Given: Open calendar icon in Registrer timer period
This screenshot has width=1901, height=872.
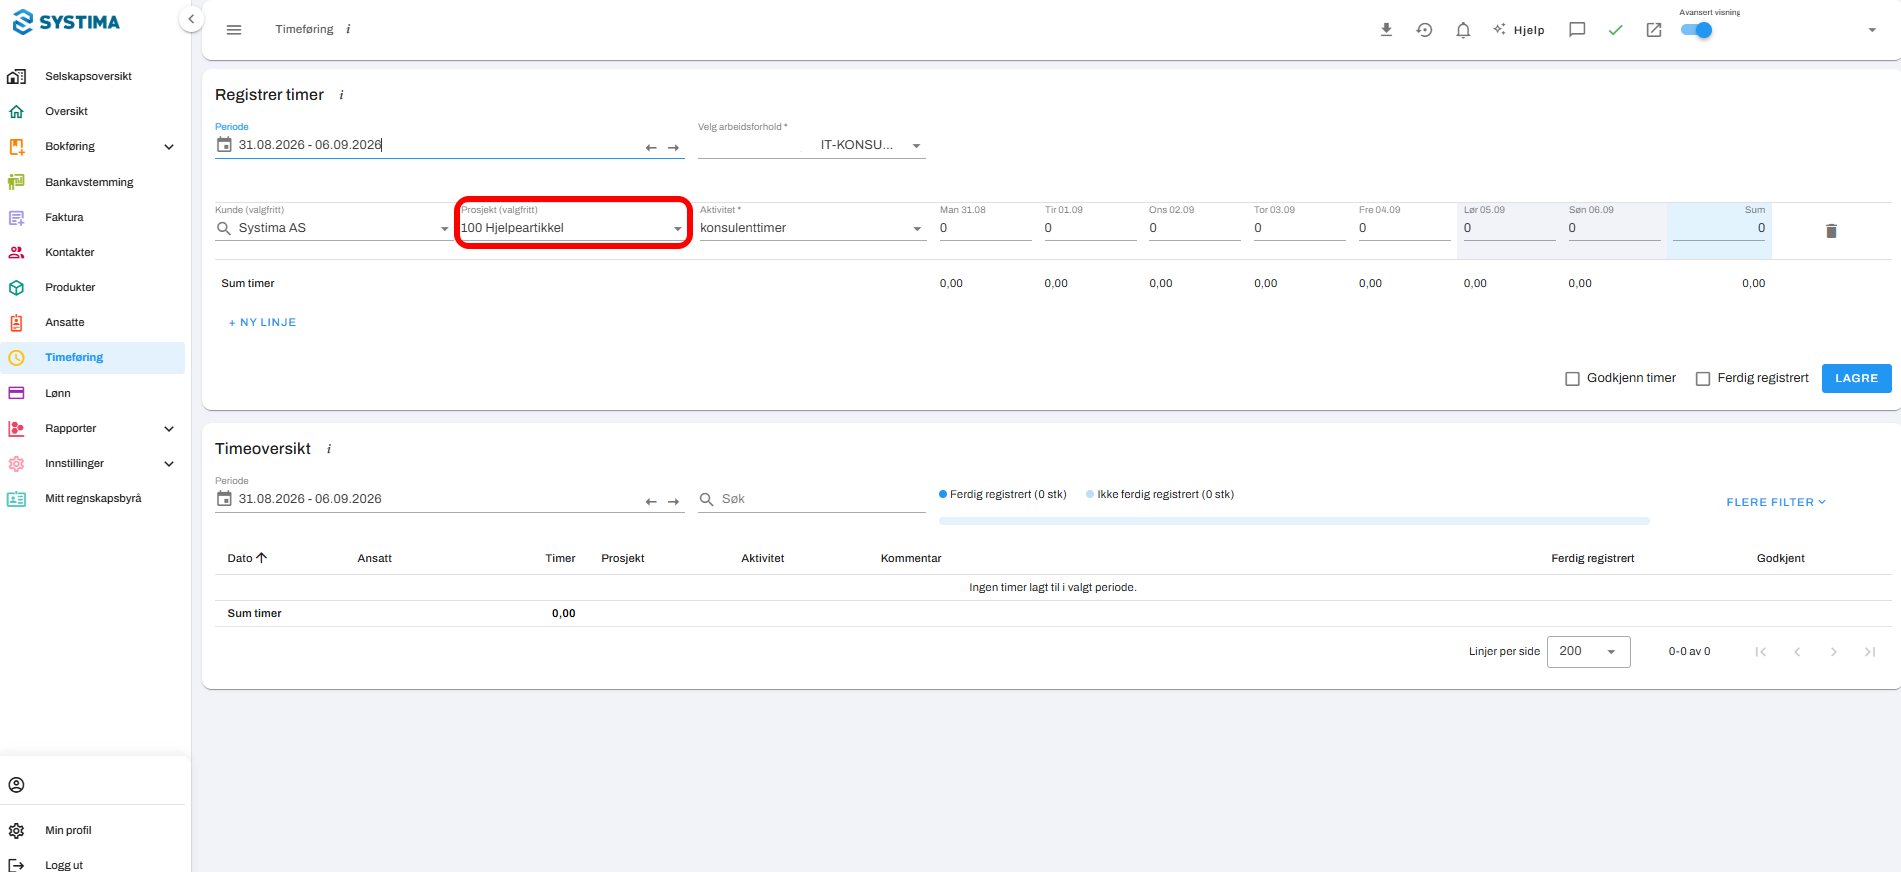Looking at the screenshot, I should tap(224, 145).
